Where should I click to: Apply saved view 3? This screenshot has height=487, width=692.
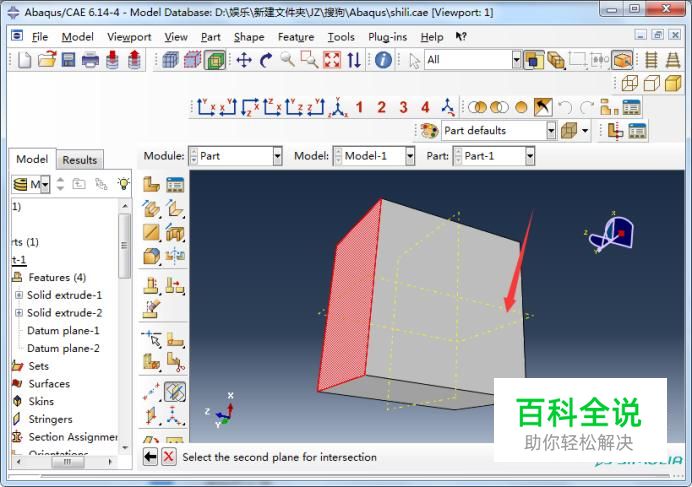pyautogui.click(x=403, y=107)
